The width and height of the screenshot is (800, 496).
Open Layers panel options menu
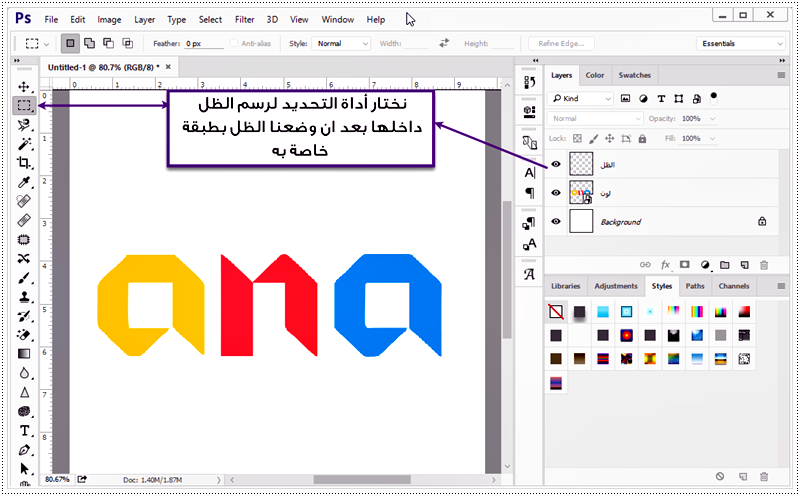(781, 75)
